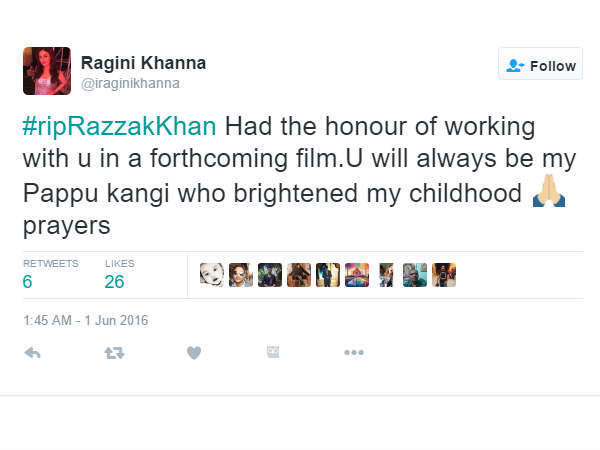View the 26 likes list
Screen dimensions: 600x450
click(114, 282)
